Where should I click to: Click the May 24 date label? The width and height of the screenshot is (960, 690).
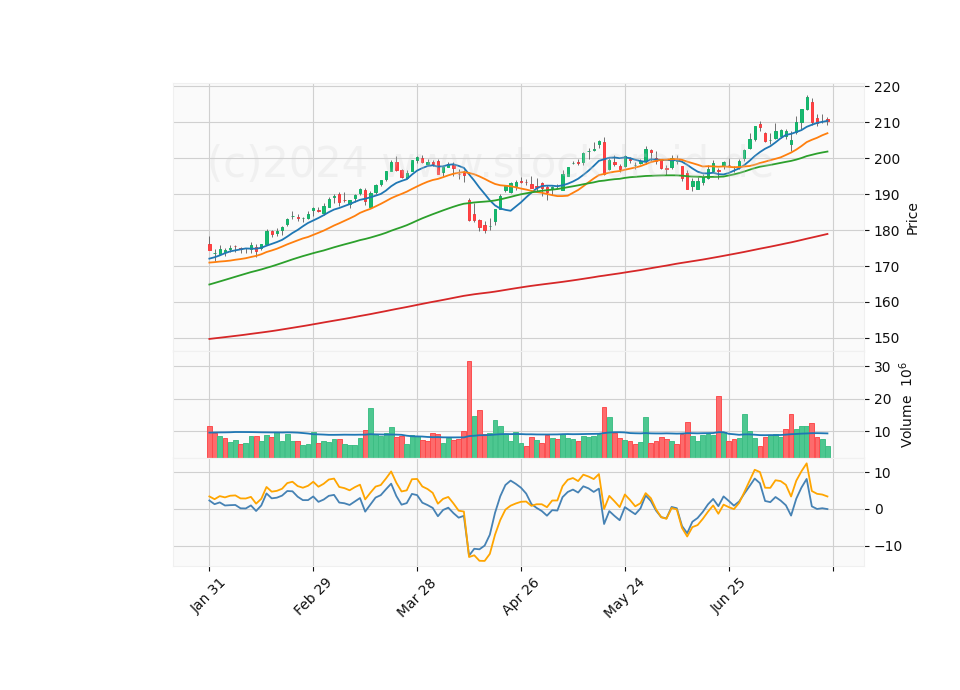tap(623, 598)
